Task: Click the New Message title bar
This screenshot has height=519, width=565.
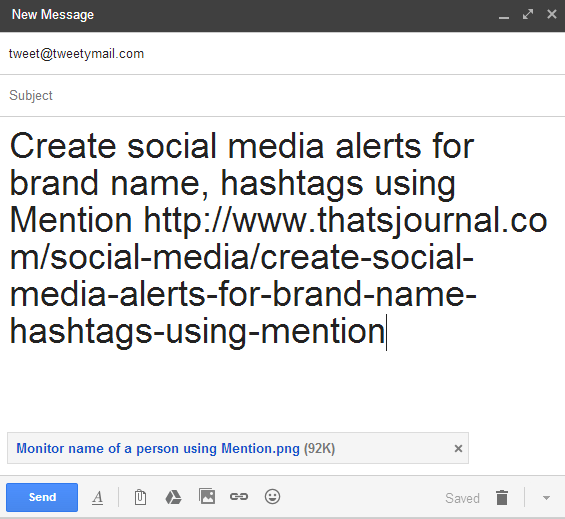Action: point(282,15)
